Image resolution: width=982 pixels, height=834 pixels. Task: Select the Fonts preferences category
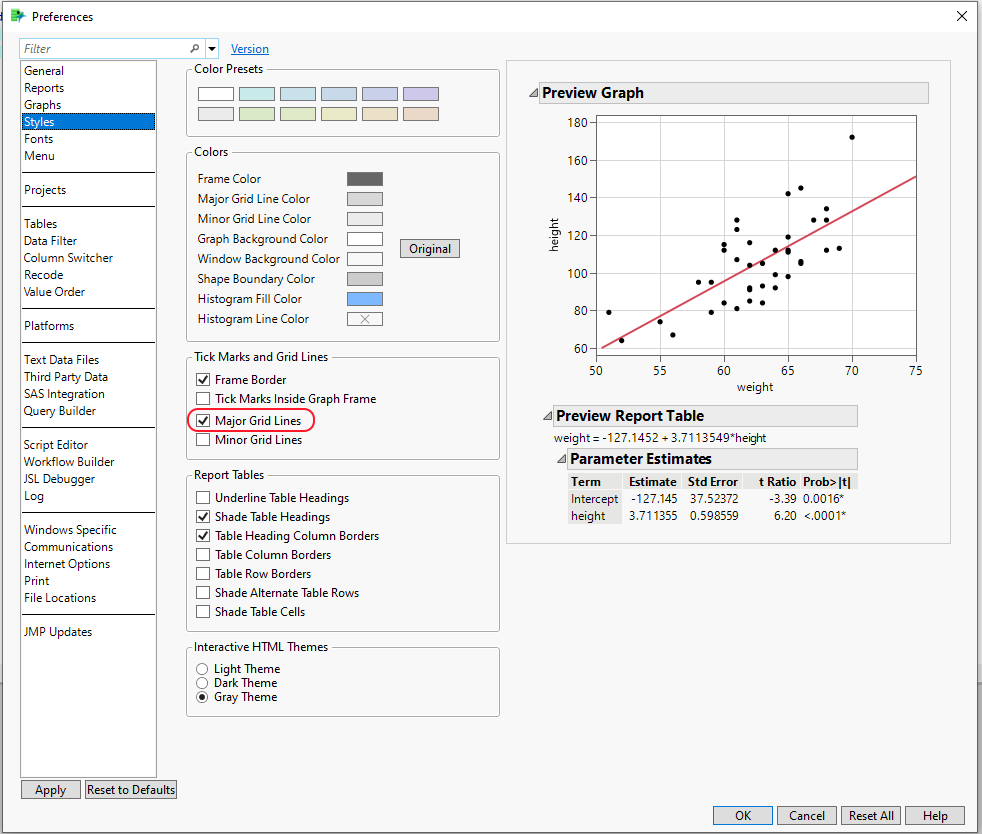click(x=38, y=138)
